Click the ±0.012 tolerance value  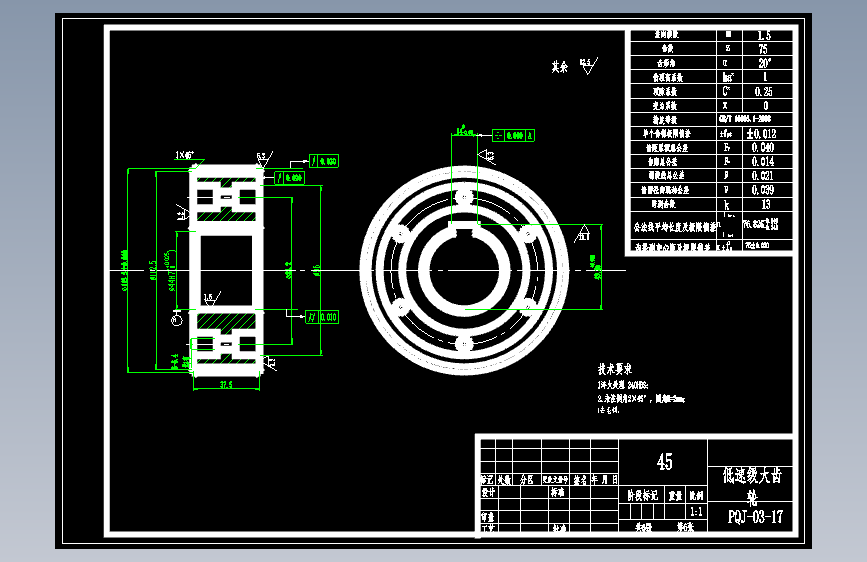coord(761,133)
